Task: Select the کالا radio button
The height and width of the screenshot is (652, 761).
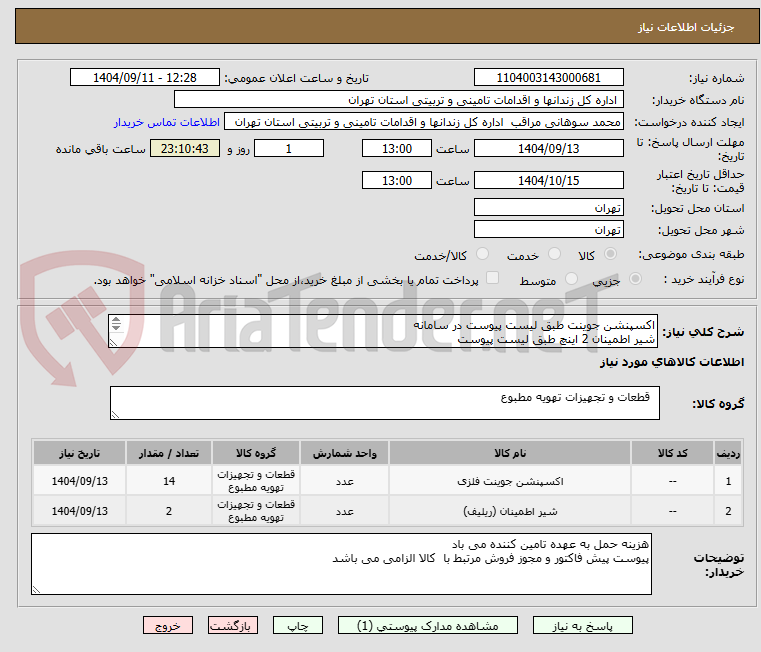Action: 611,254
